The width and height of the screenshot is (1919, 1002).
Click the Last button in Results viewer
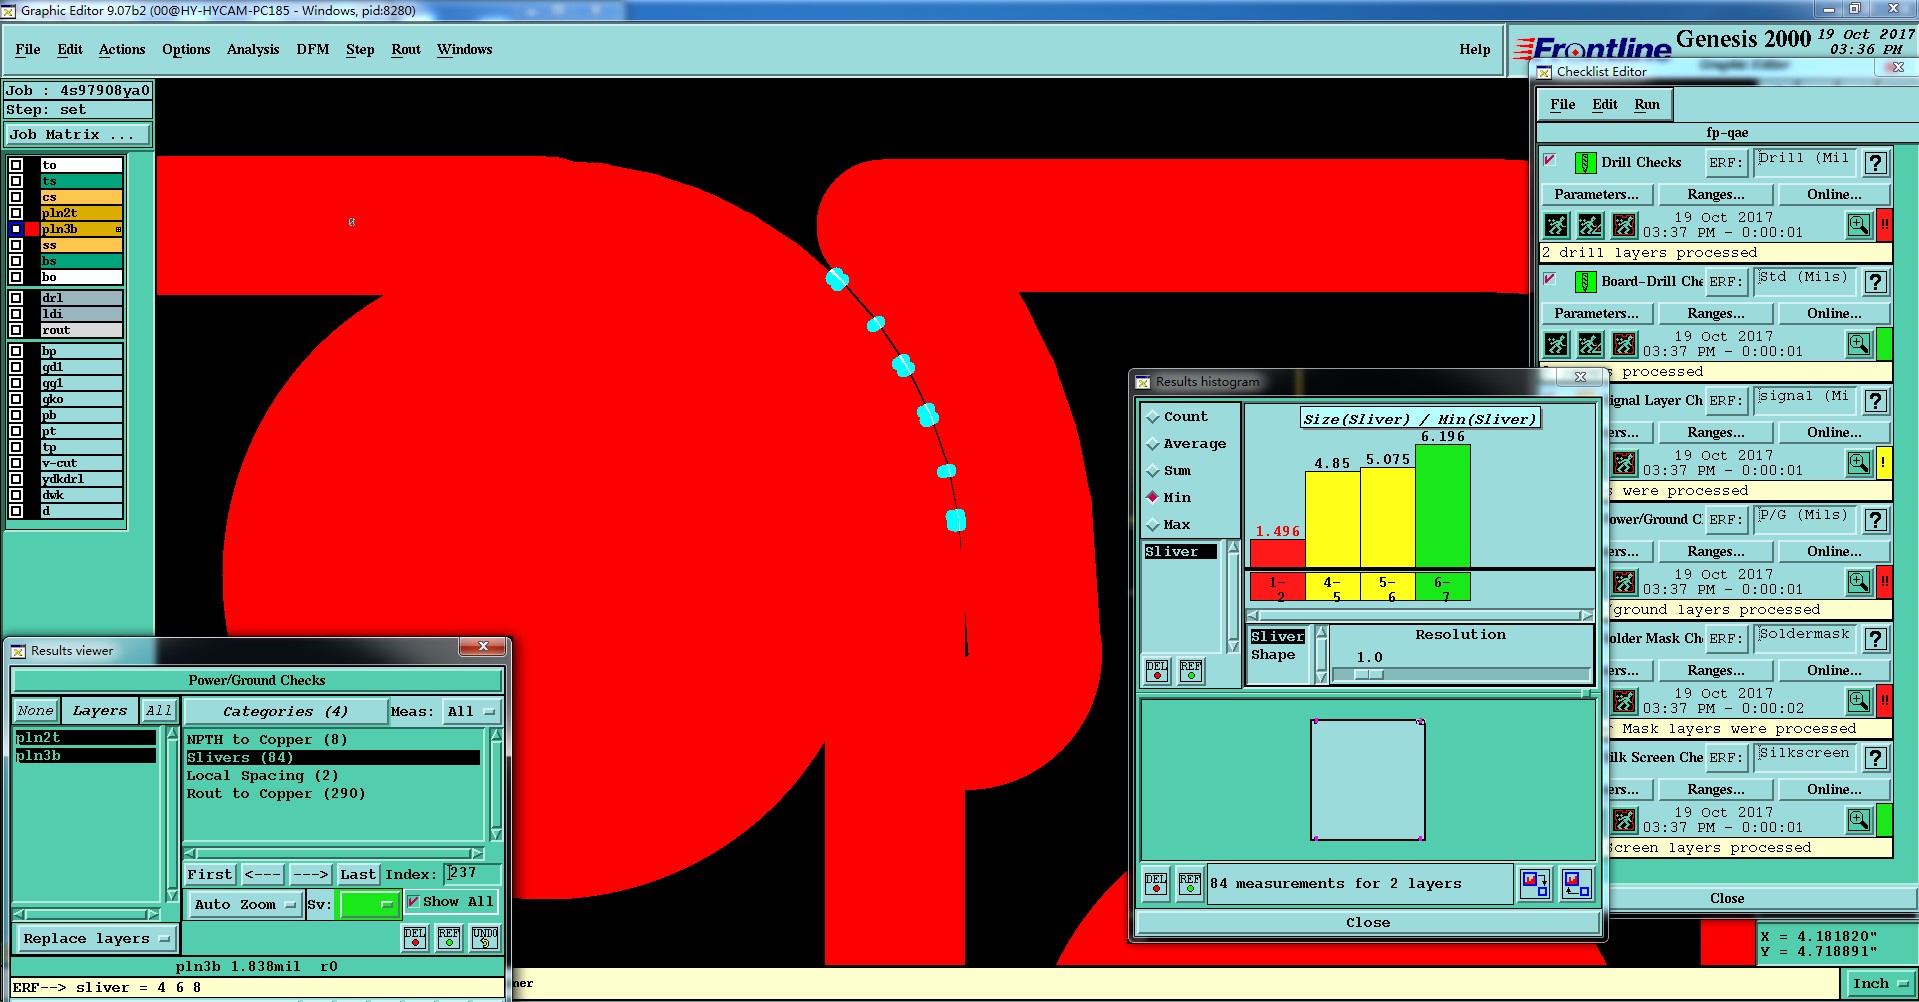point(358,875)
